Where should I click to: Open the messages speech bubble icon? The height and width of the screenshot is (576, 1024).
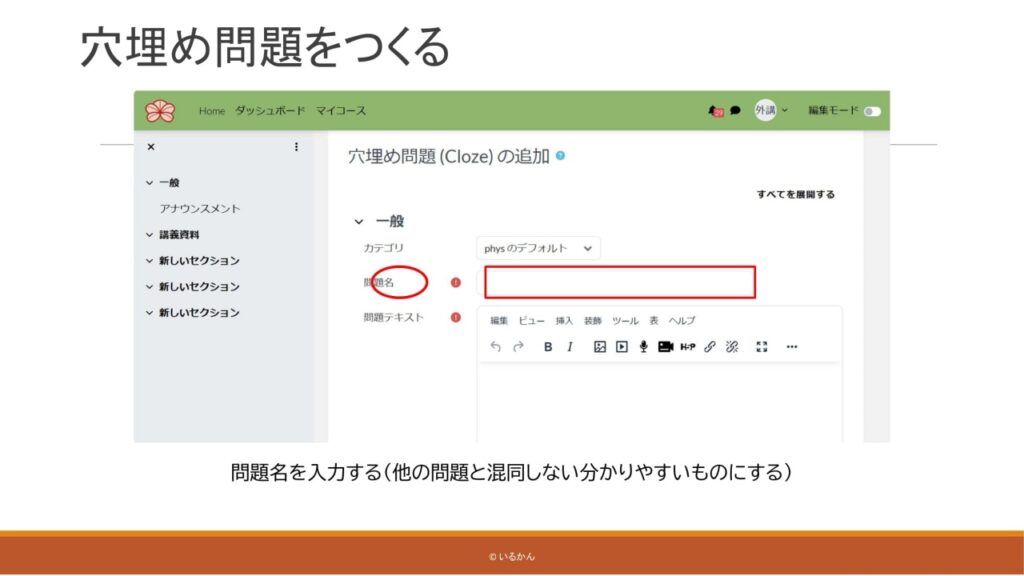pos(735,111)
